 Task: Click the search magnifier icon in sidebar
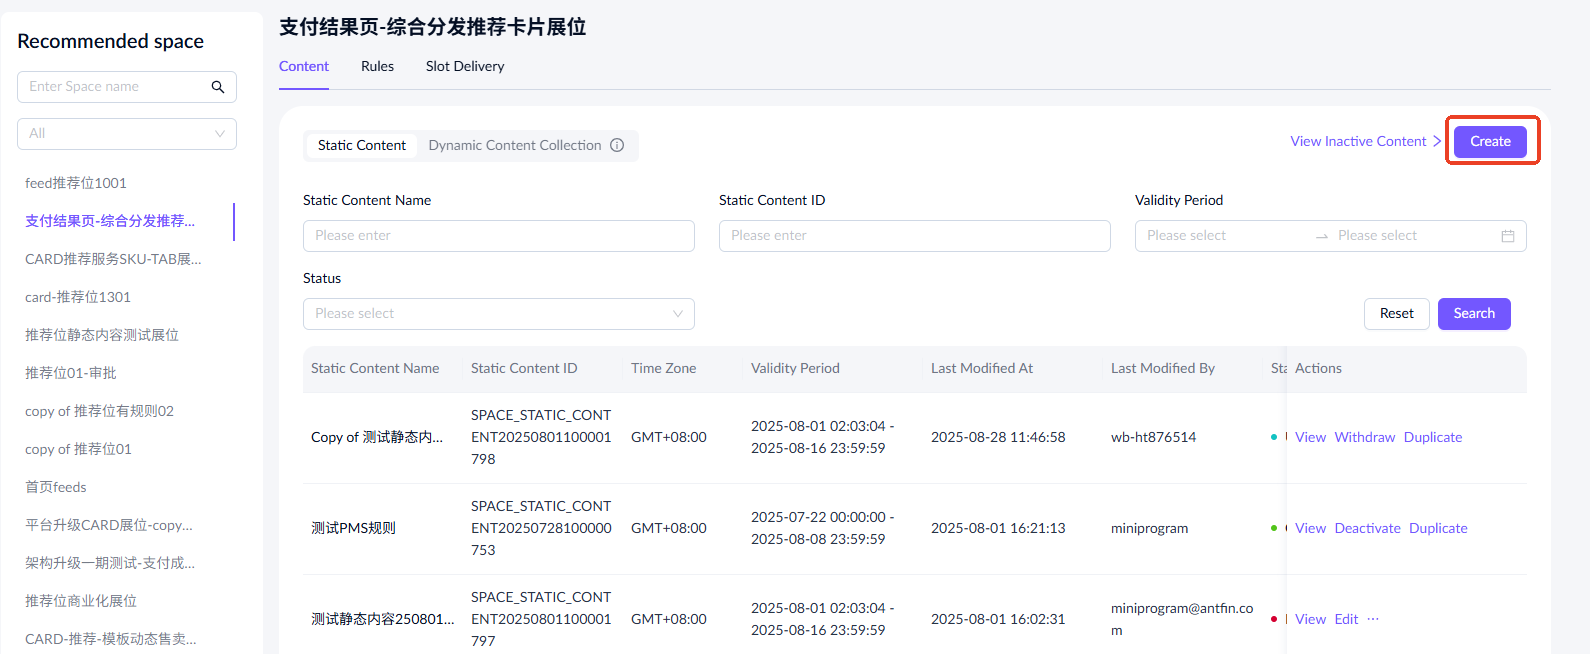pyautogui.click(x=218, y=87)
